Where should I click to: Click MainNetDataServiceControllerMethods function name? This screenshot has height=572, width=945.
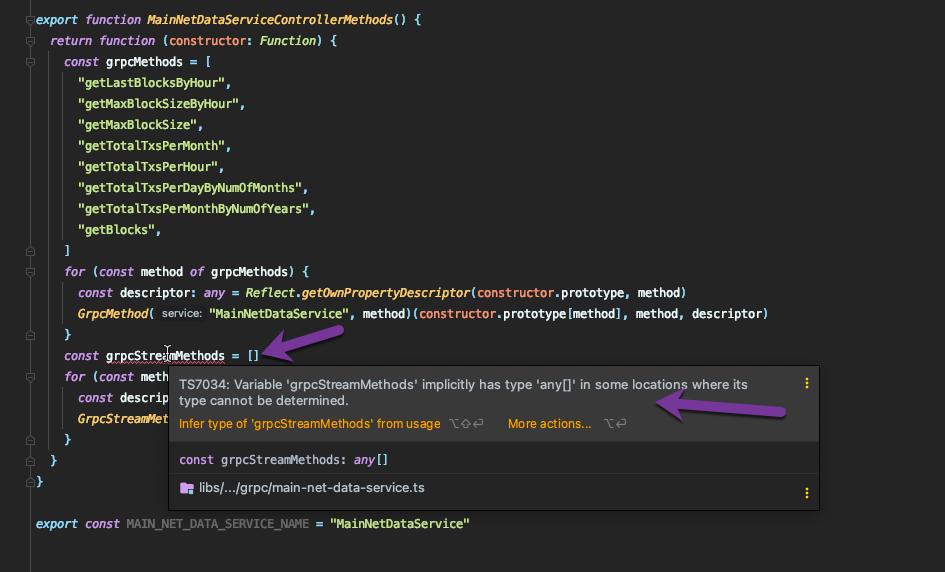pyautogui.click(x=270, y=20)
